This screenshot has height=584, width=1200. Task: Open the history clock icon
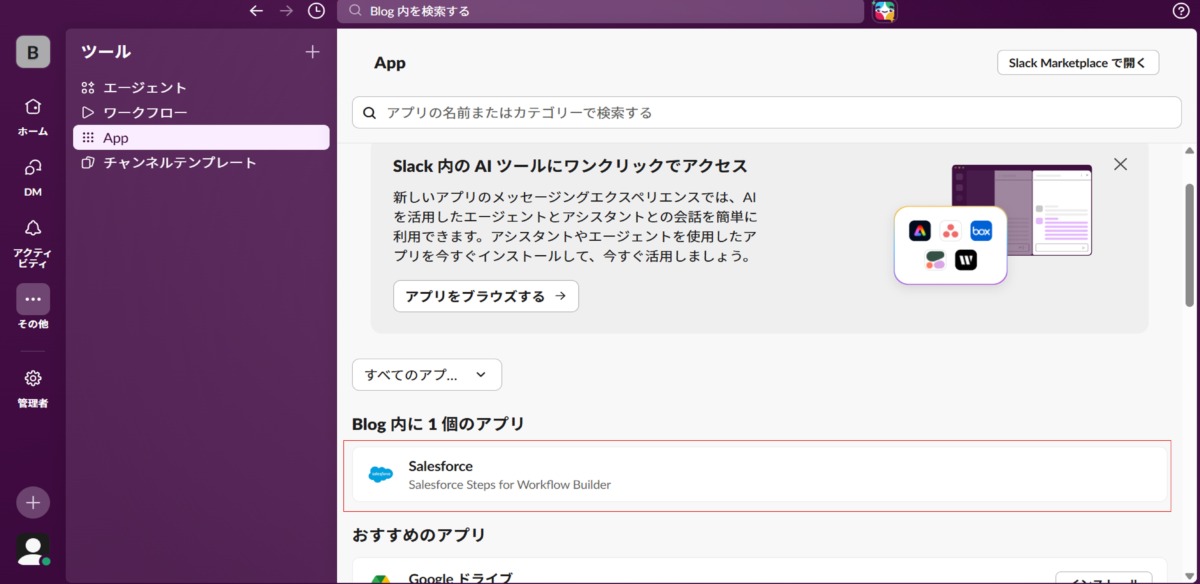tap(316, 11)
